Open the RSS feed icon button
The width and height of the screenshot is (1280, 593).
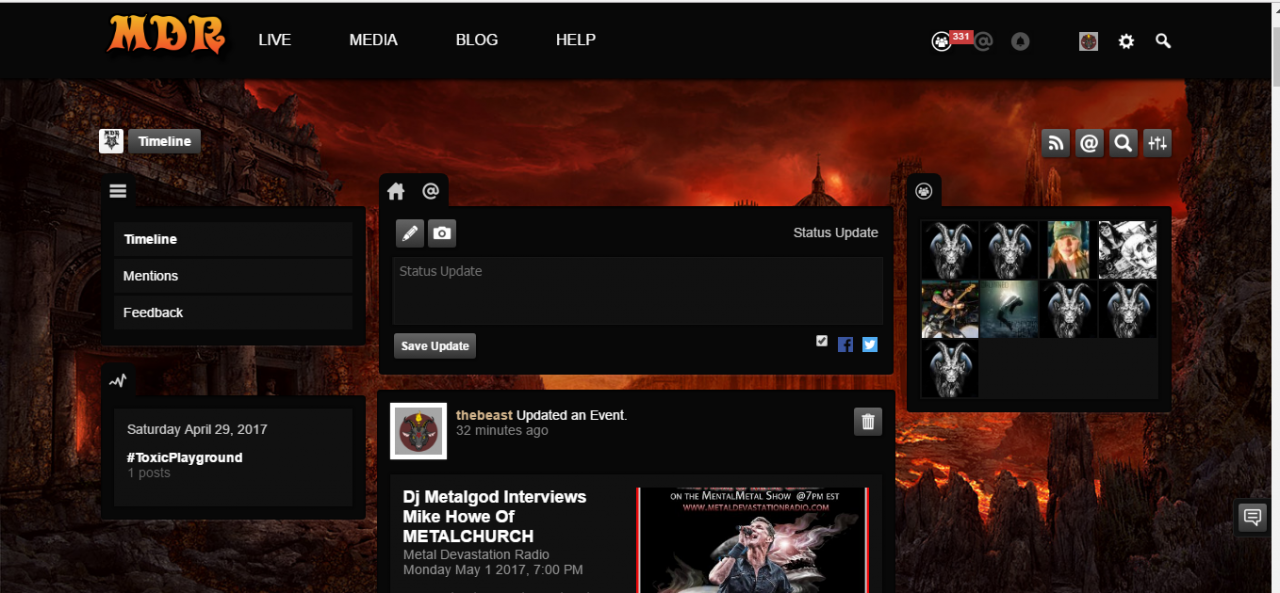[1056, 143]
